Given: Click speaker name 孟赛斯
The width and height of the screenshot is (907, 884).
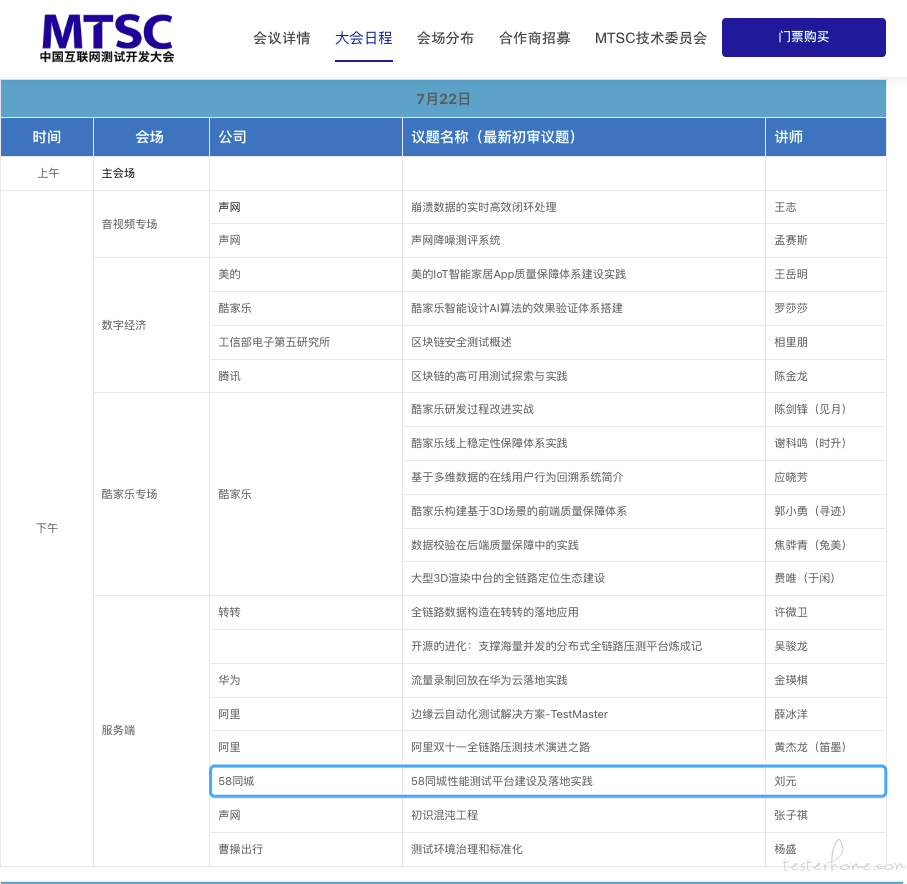Looking at the screenshot, I should tap(791, 240).
